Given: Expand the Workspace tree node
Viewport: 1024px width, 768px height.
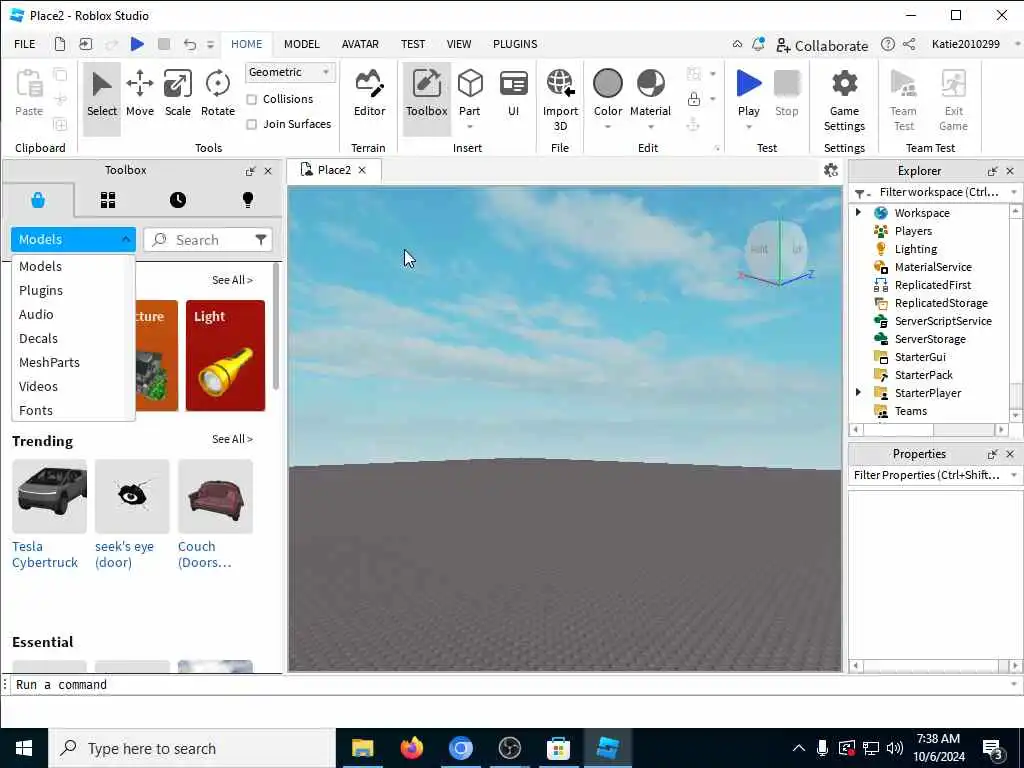Looking at the screenshot, I should click(x=858, y=212).
